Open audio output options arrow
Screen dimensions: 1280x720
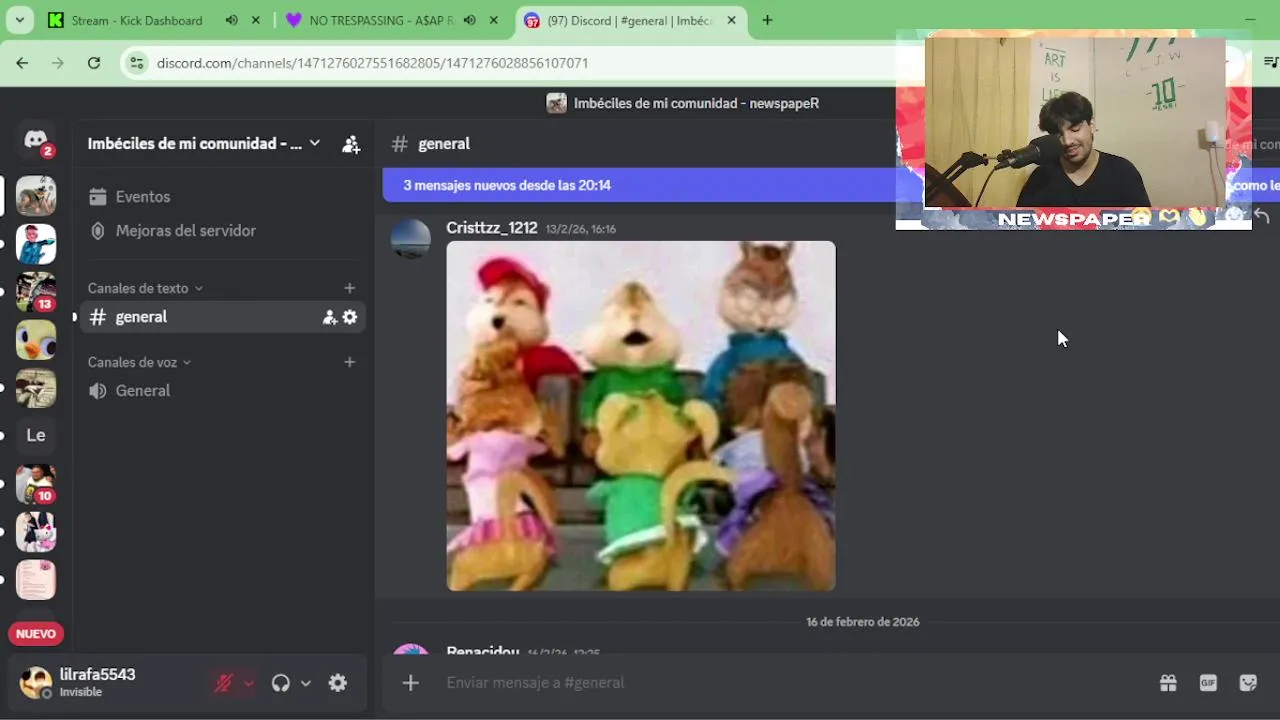coord(305,683)
